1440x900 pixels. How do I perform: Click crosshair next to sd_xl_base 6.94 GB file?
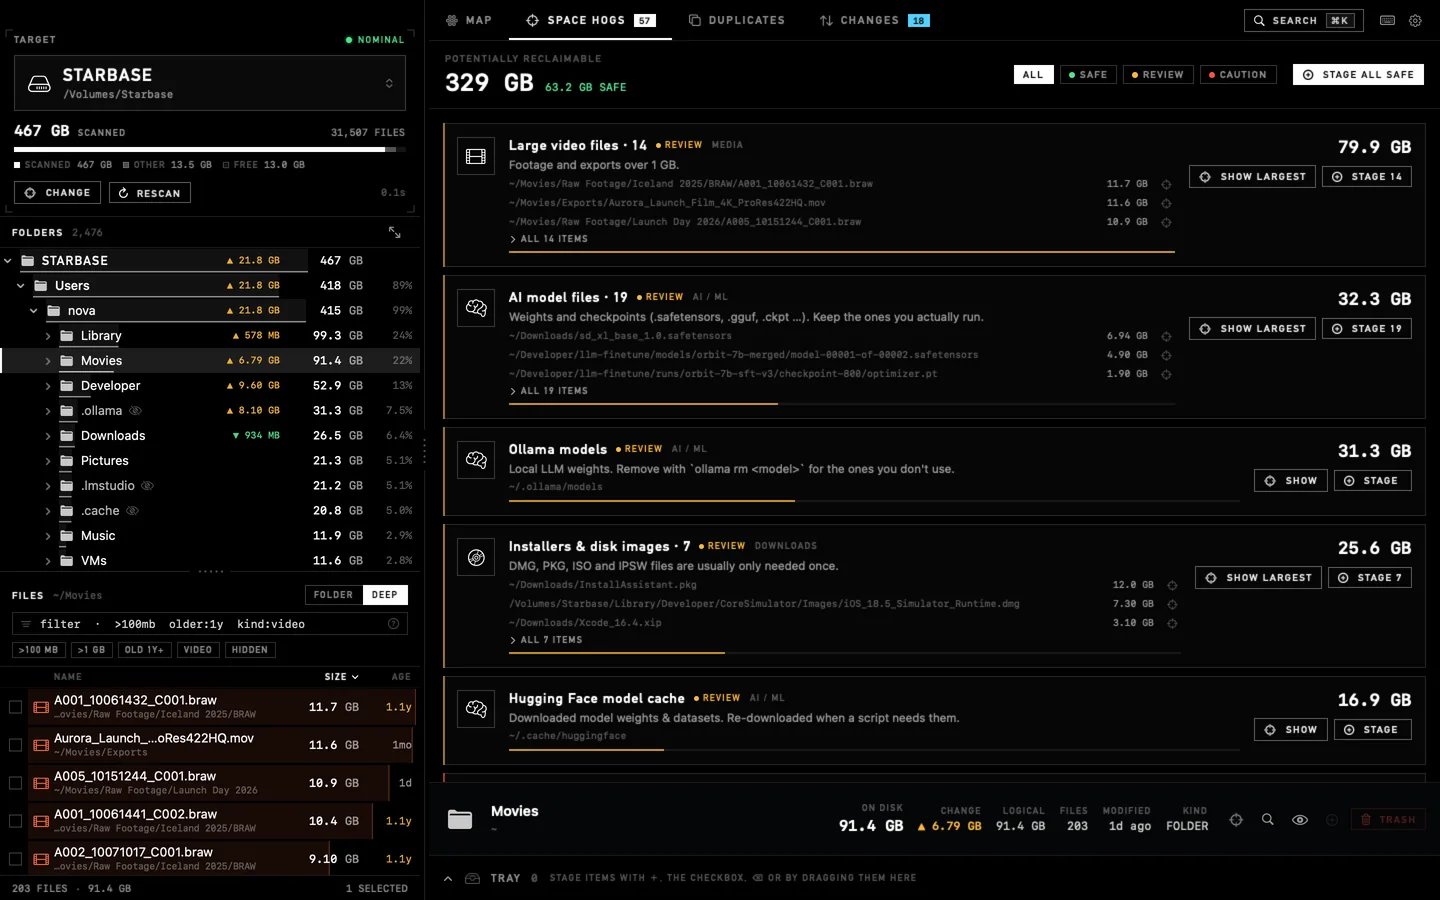tap(1166, 336)
